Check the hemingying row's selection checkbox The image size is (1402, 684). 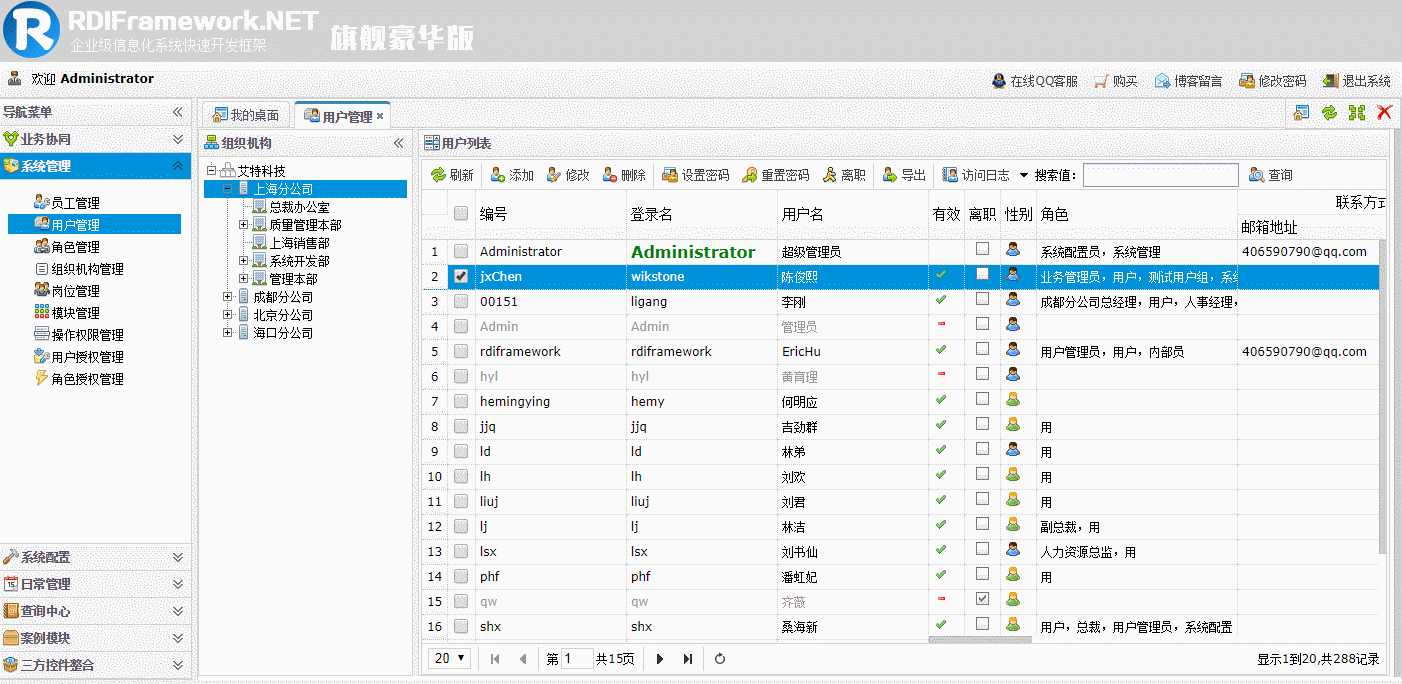click(x=461, y=401)
